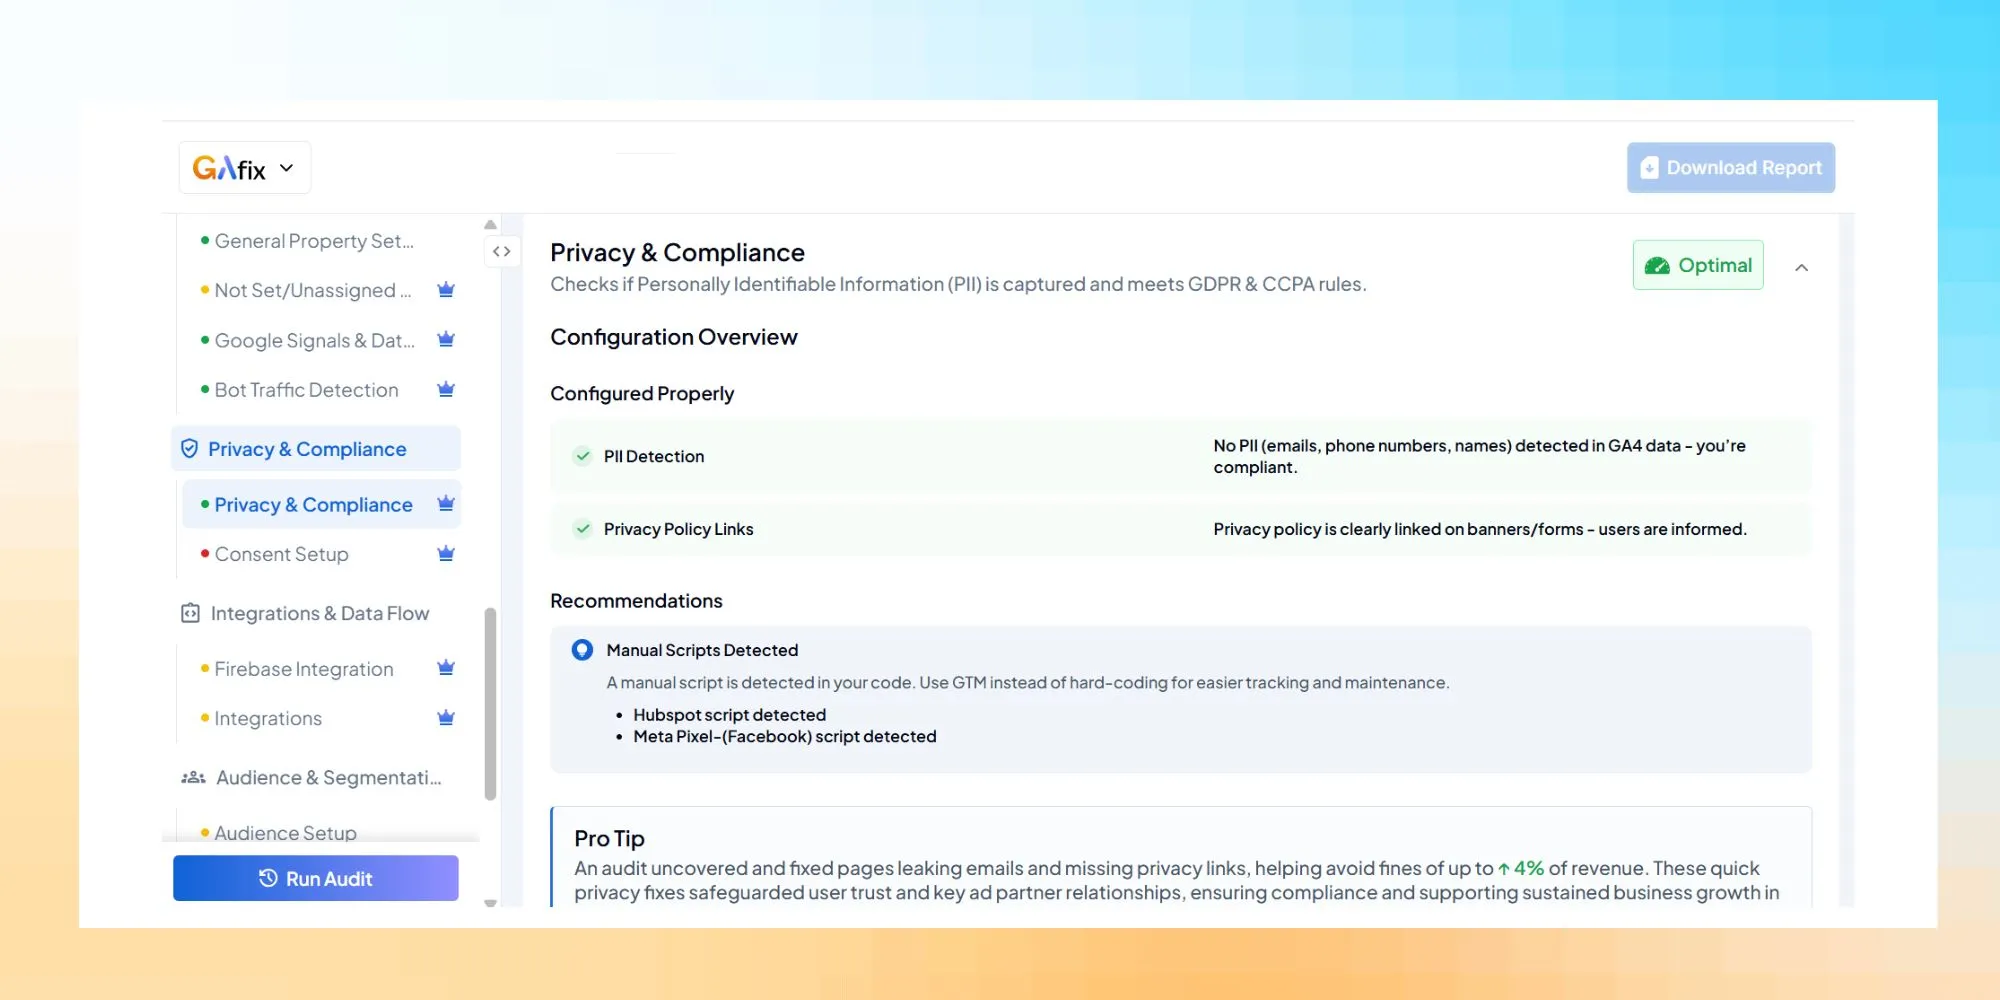Click the shield icon beside Privacy & Compliance
The height and width of the screenshot is (1000, 2000).
(190, 448)
